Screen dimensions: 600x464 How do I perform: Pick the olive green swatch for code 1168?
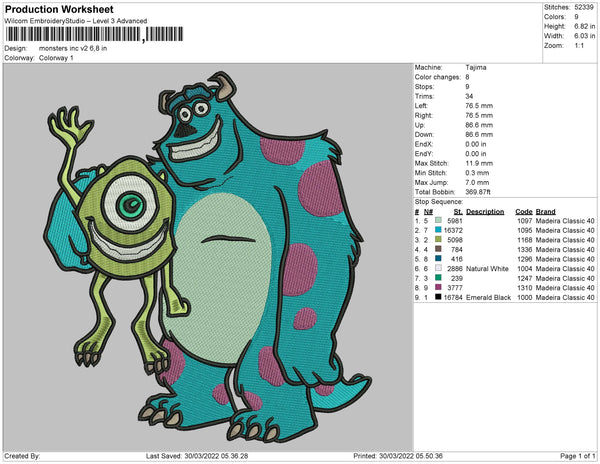[x=438, y=239]
